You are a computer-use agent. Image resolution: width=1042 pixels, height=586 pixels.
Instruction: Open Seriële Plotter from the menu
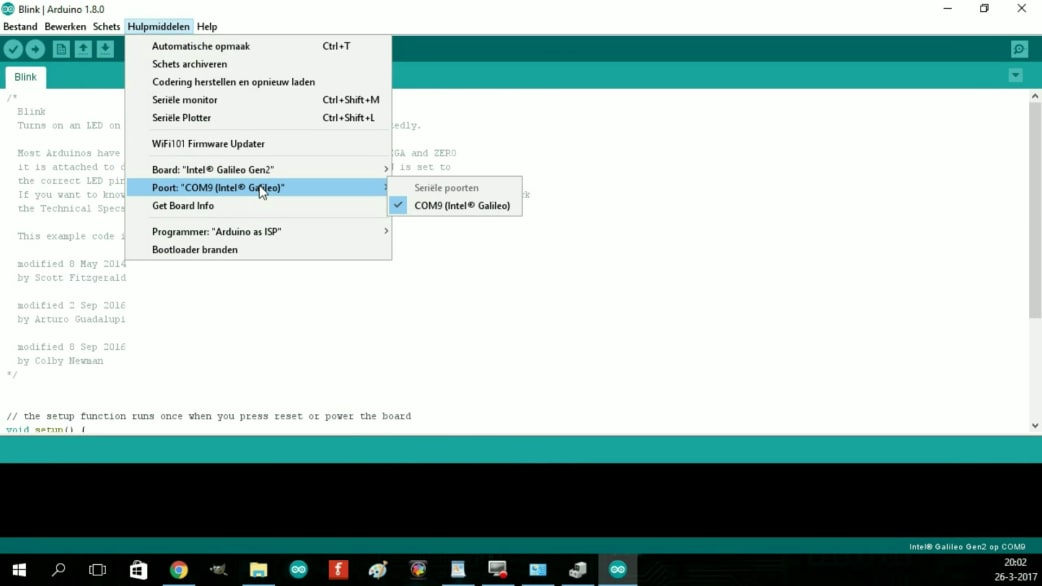click(x=259, y=118)
